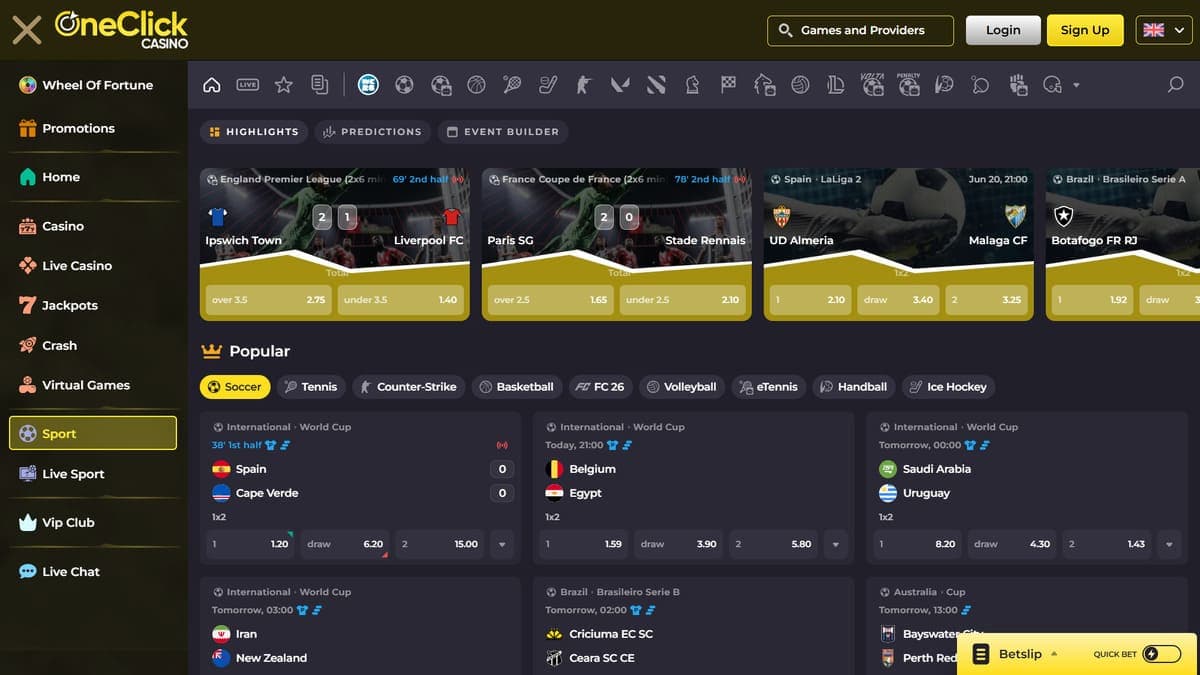Viewport: 1200px width, 675px height.
Task: Select the chess knight icon
Action: click(692, 85)
